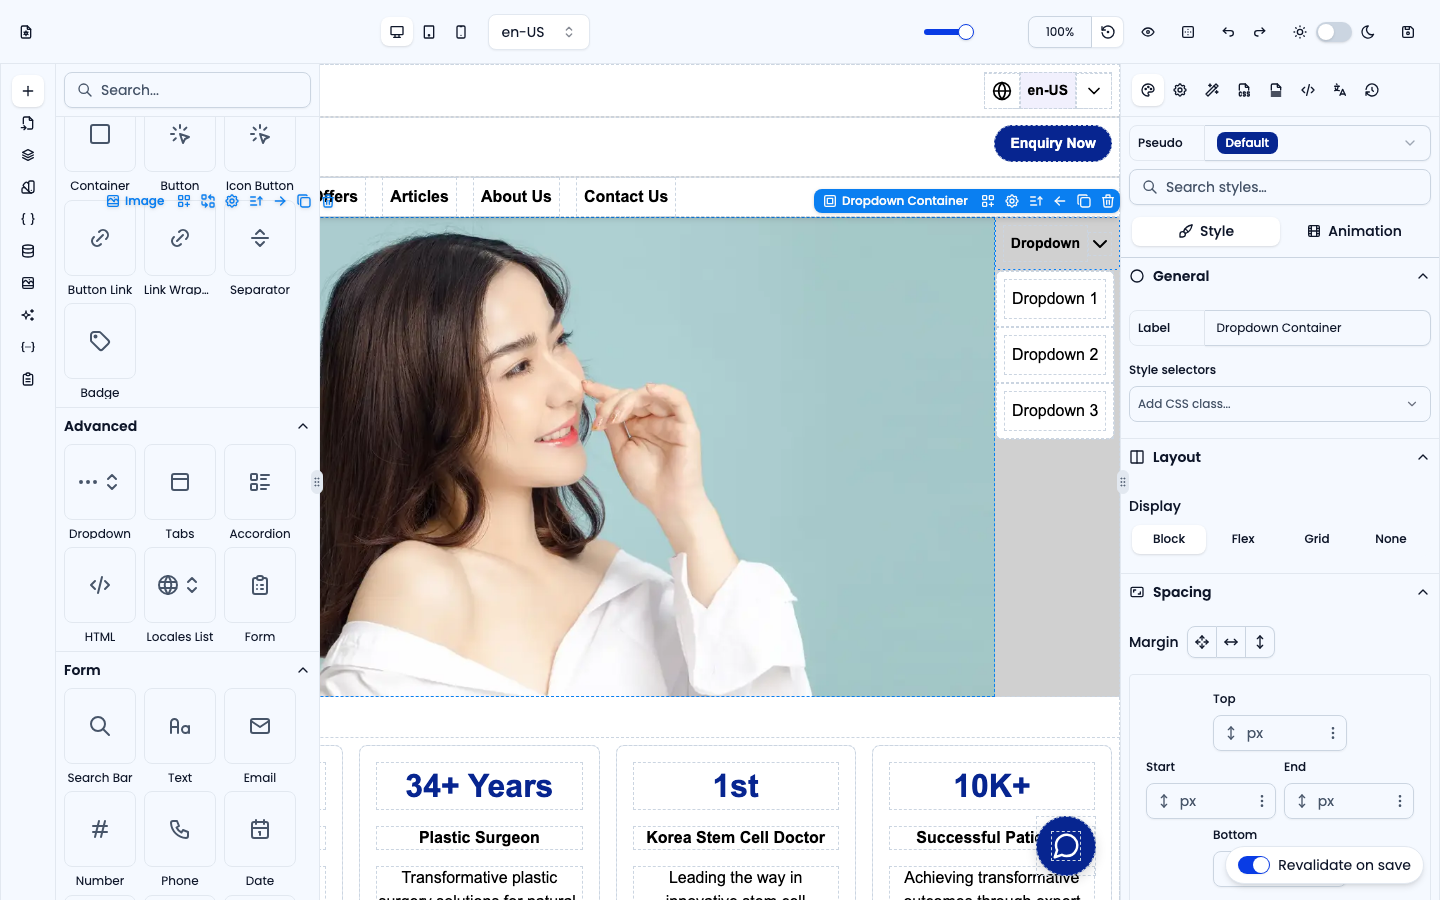Select the Badge element icon

(100, 341)
